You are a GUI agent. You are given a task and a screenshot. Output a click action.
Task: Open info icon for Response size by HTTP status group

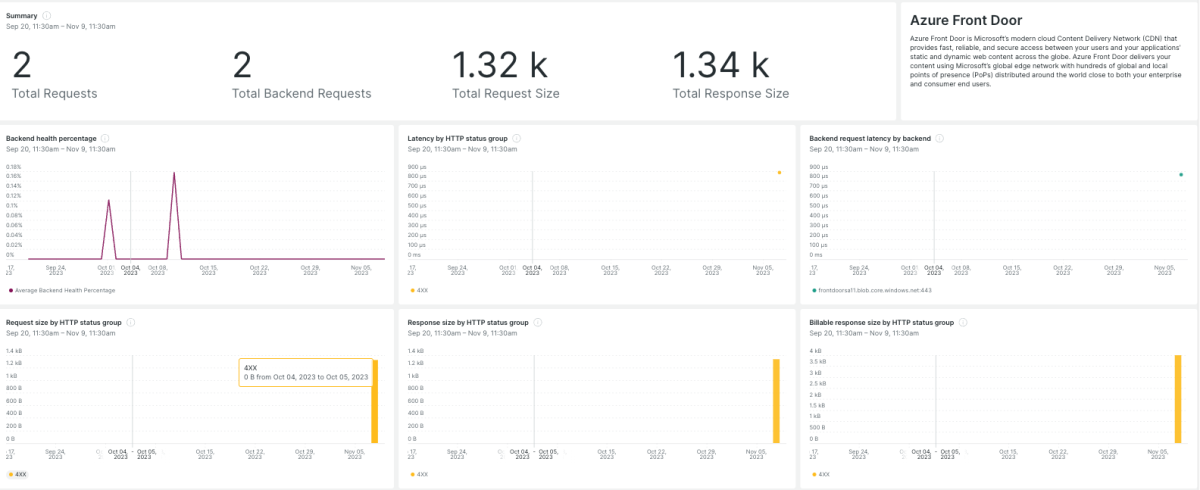(x=538, y=322)
